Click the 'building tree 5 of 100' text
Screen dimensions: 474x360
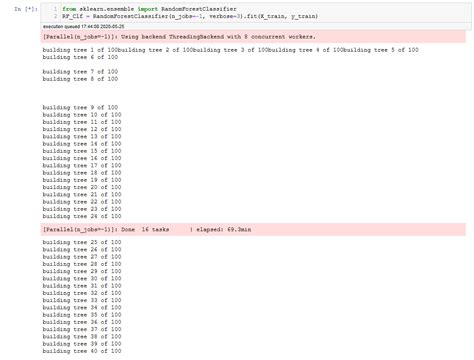(381, 50)
